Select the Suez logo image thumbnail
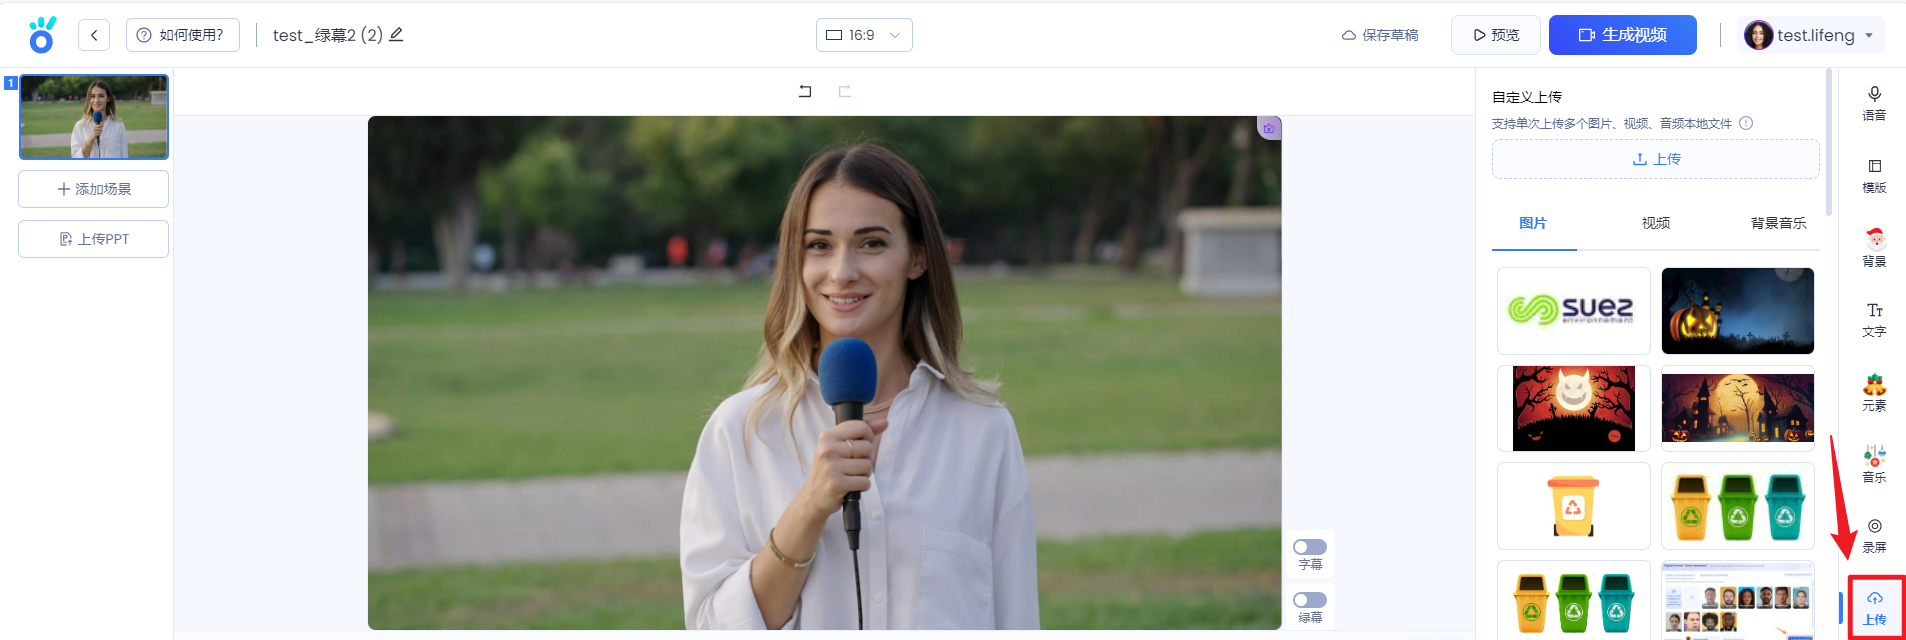Screen dimensions: 1906x640 point(1573,311)
